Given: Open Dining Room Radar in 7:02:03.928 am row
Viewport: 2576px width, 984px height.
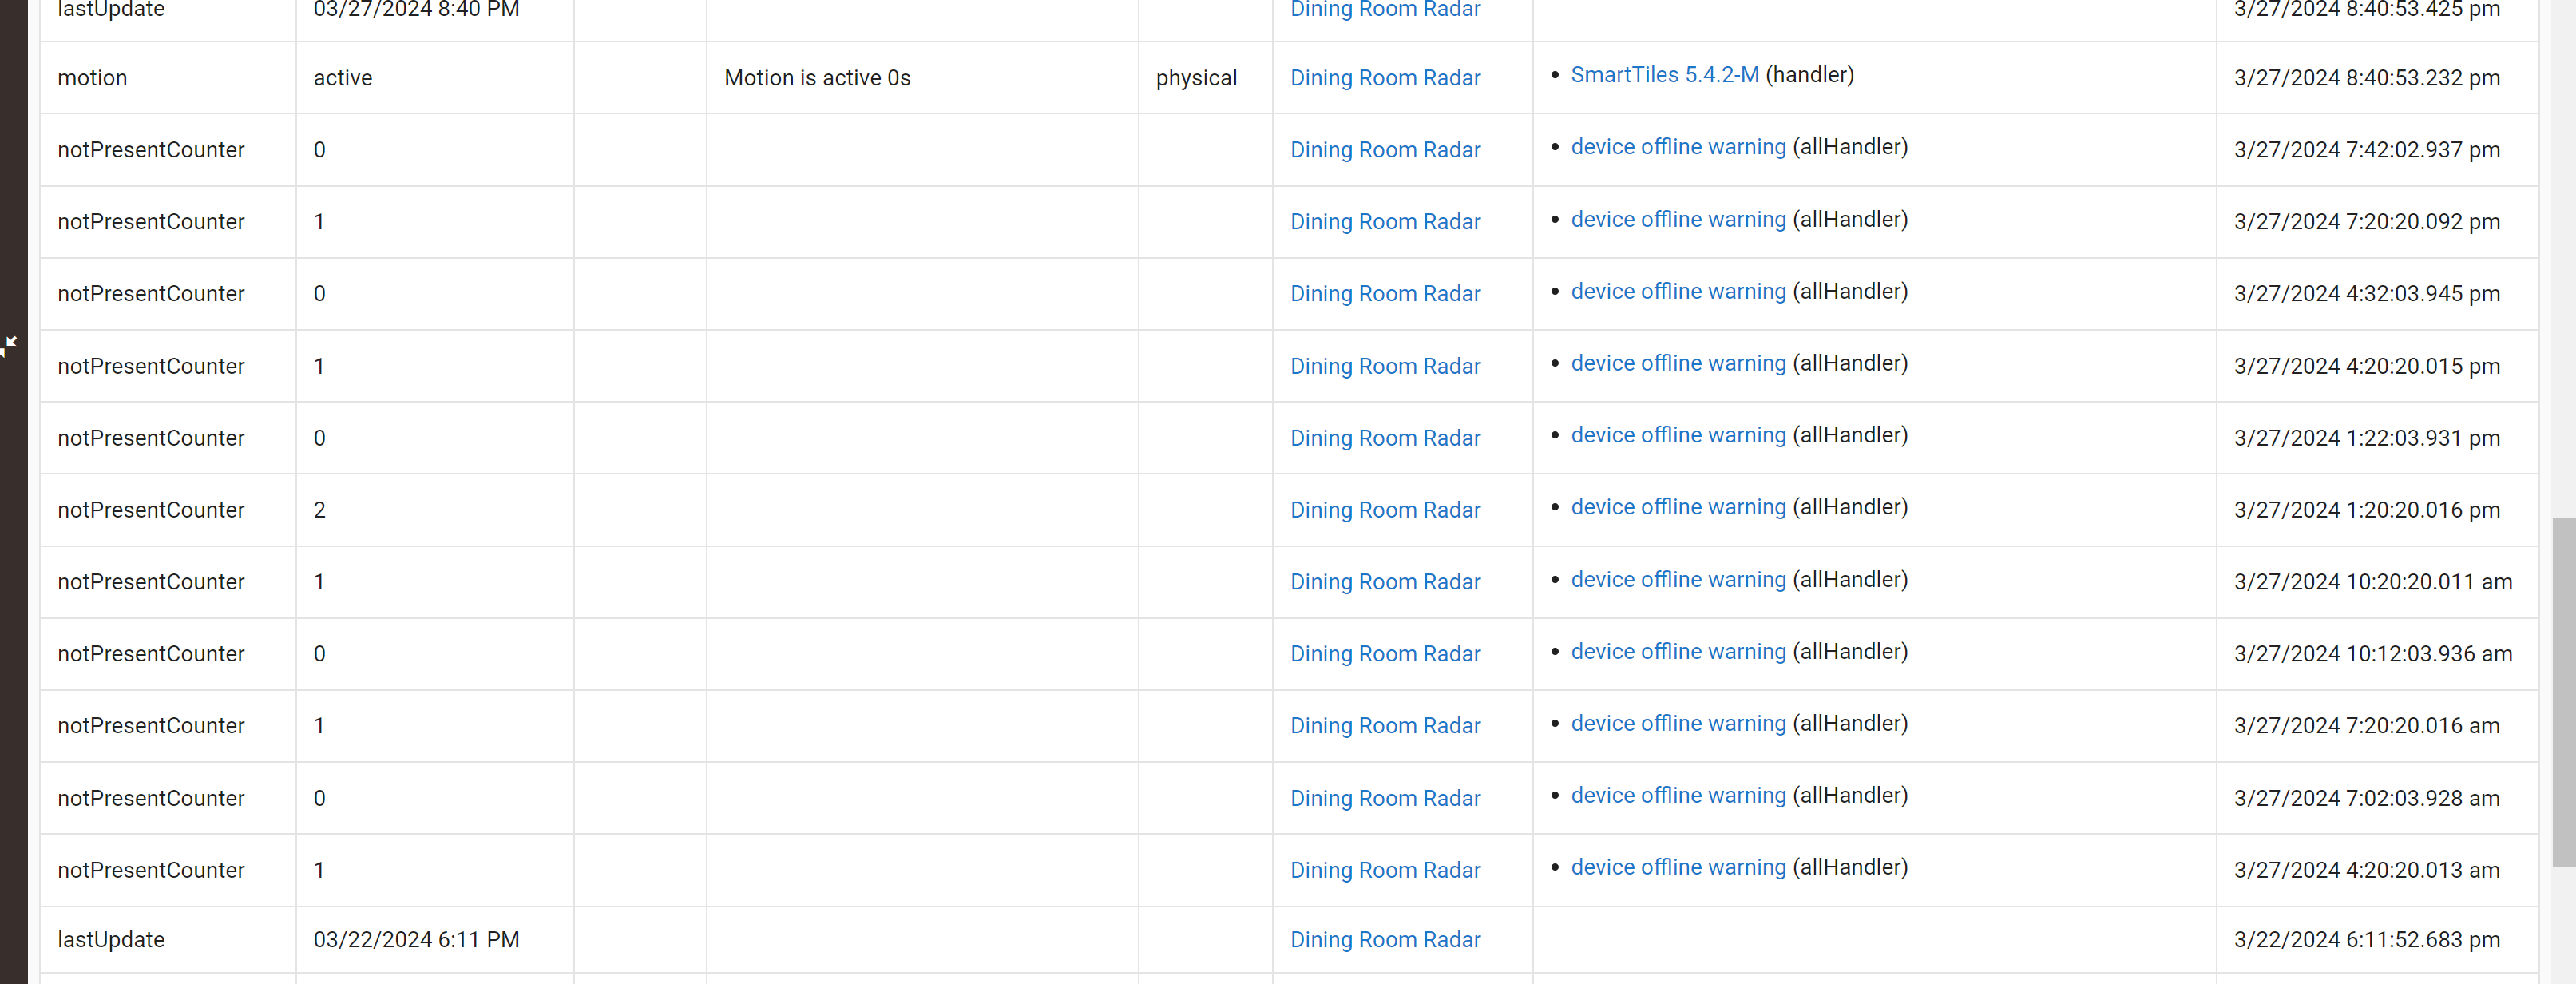Looking at the screenshot, I should point(1385,798).
